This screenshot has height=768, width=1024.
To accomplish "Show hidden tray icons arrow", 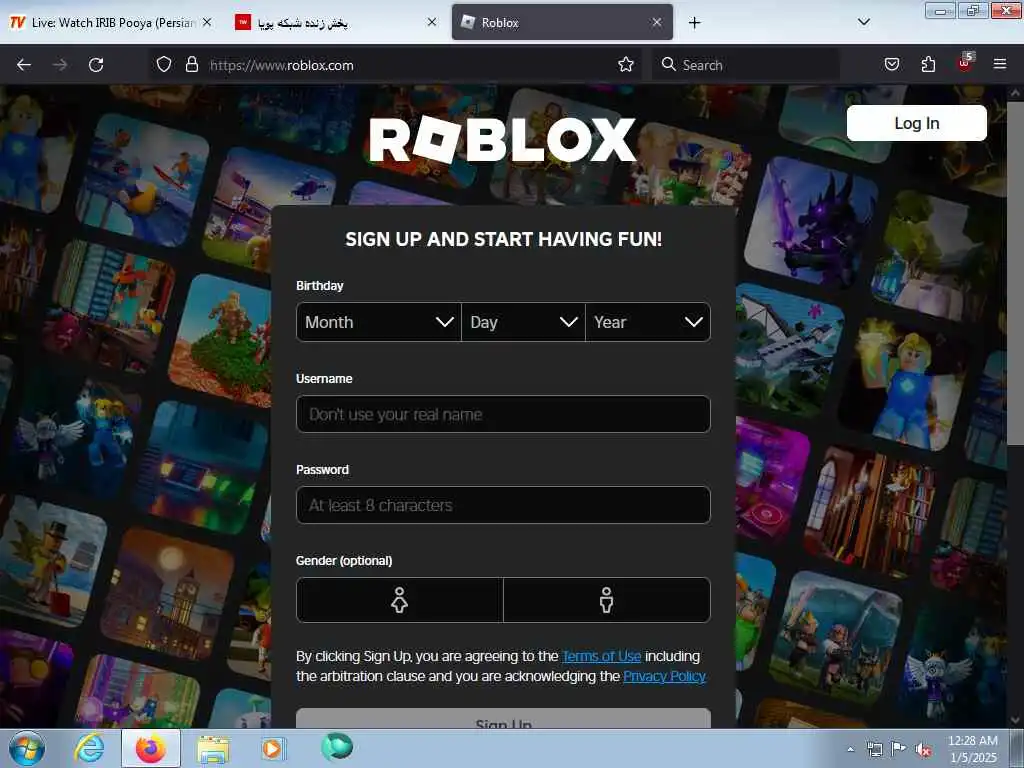I will point(850,750).
